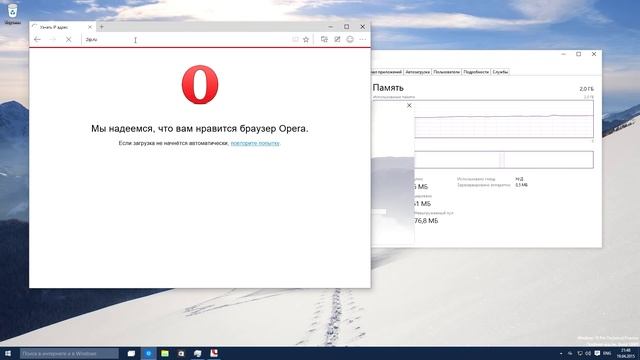Screen dimensions: 640x360
Task: Click the повторите попытку link
Action: 255,143
